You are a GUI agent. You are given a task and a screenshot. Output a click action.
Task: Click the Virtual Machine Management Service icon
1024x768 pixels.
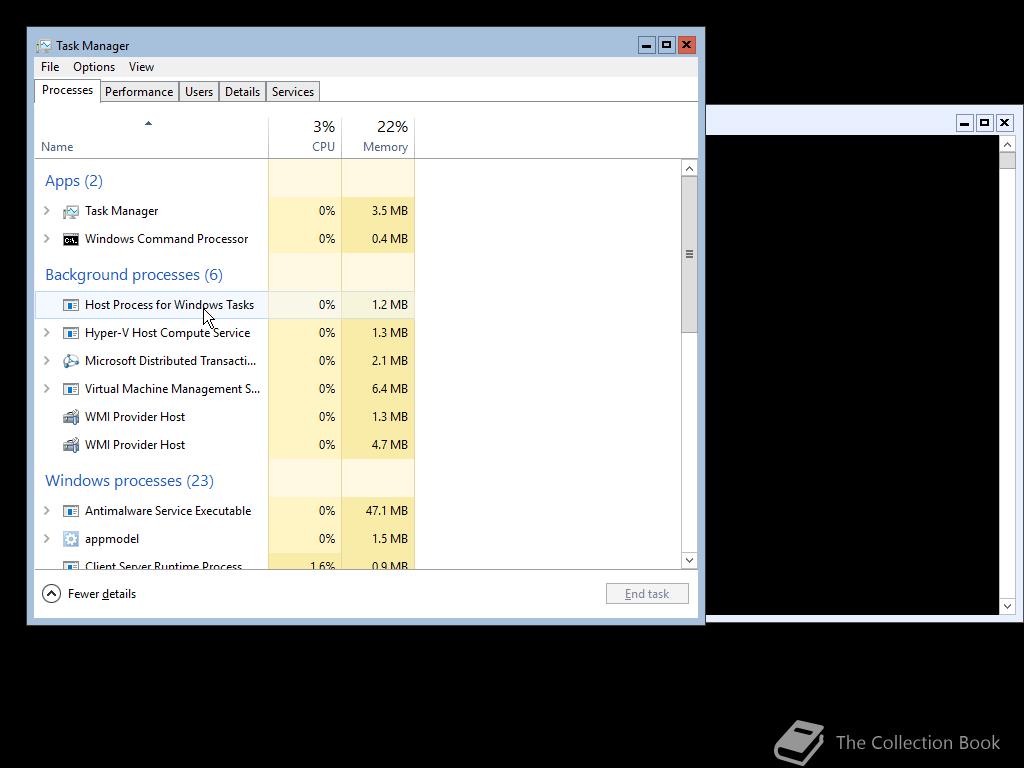click(x=71, y=389)
